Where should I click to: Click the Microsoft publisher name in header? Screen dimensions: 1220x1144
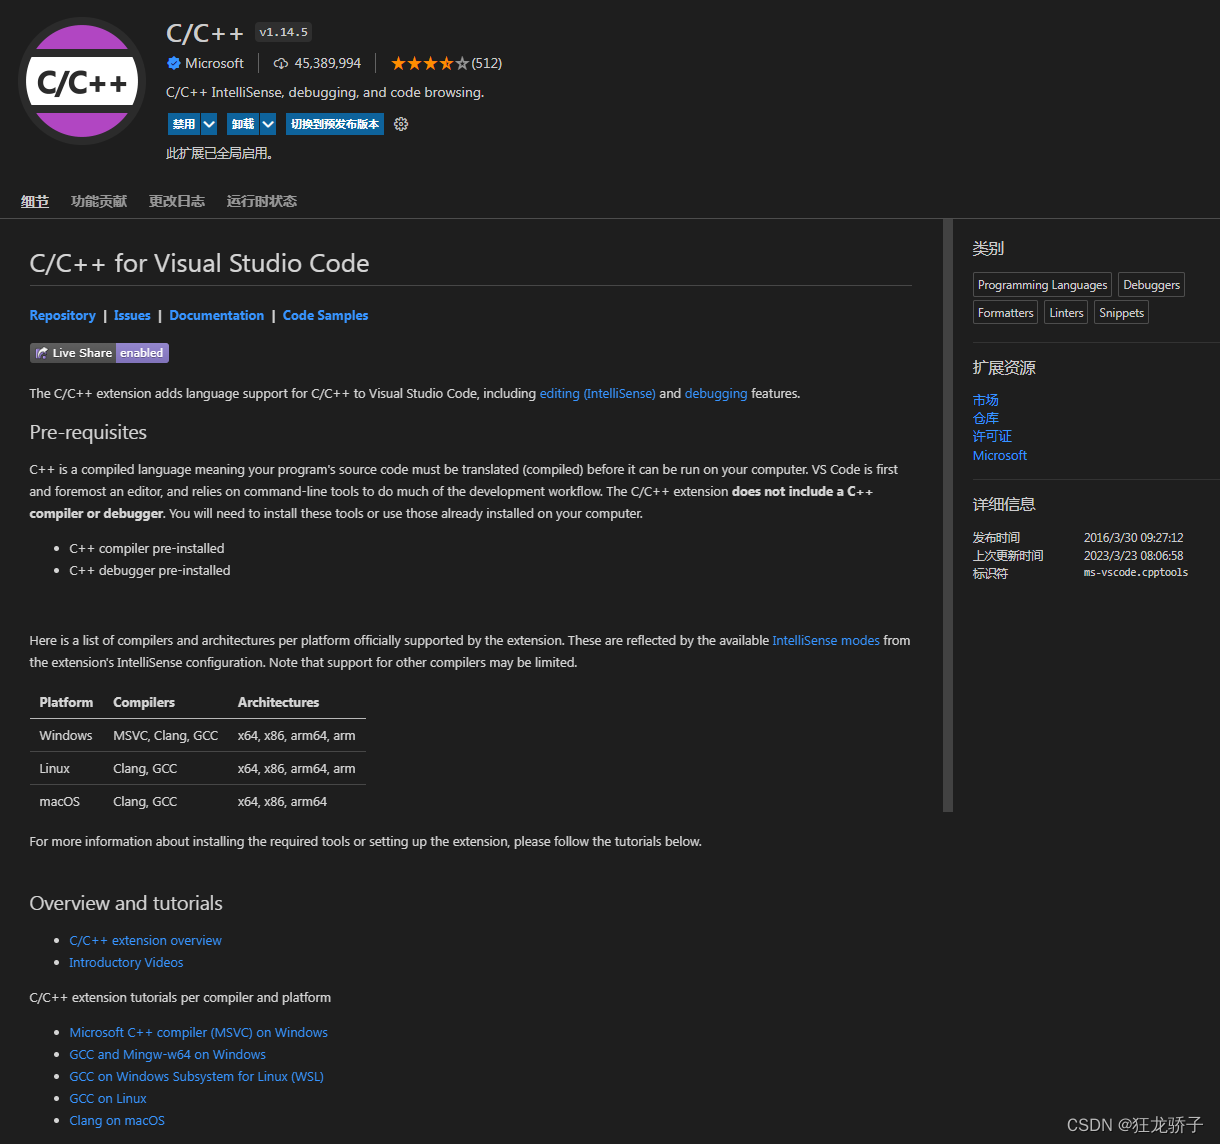coord(214,63)
